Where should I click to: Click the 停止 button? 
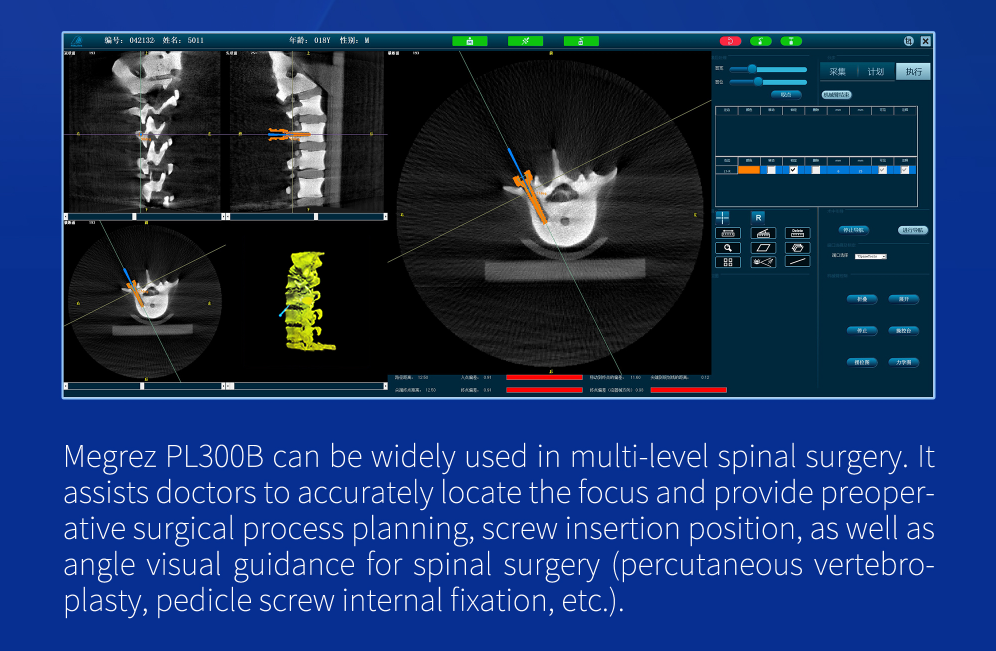pos(862,331)
